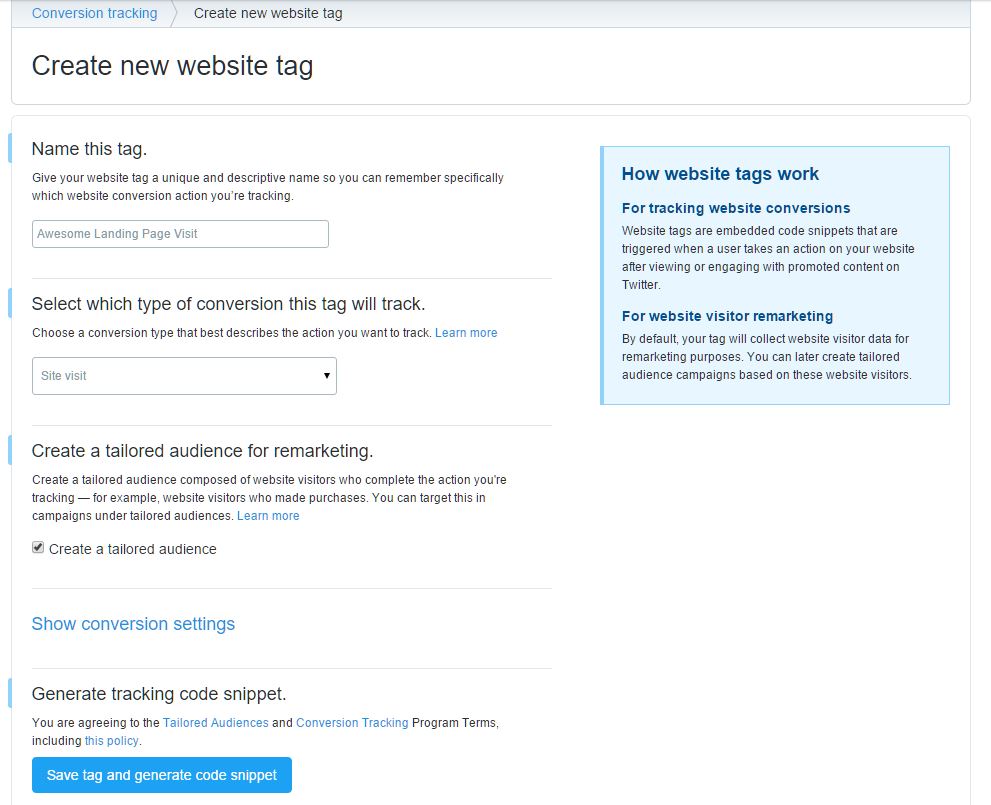Click the Conversion tracking breadcrumb link
This screenshot has width=991, height=805.
[94, 13]
